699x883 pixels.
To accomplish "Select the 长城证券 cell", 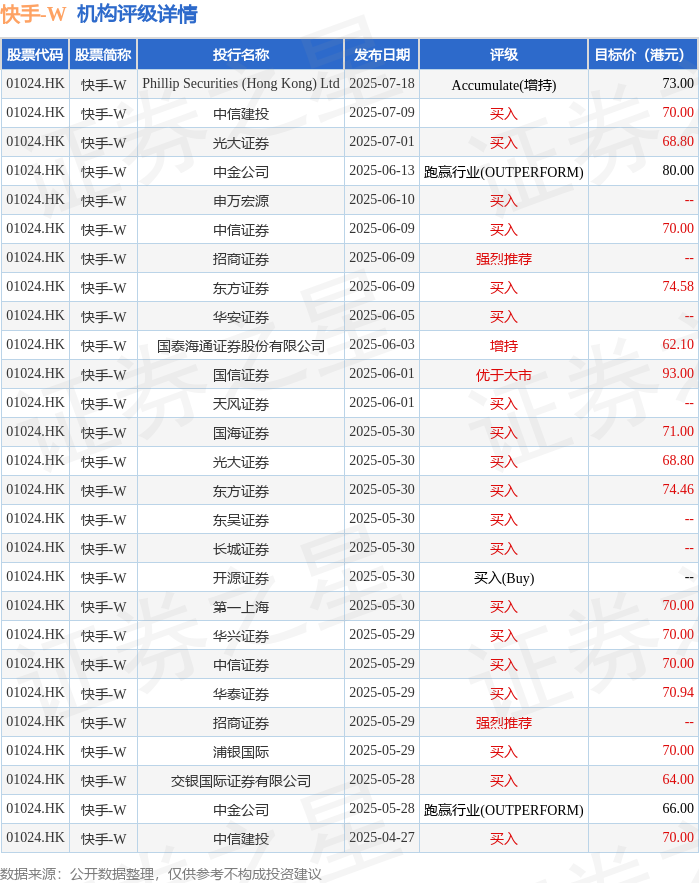I will (241, 549).
